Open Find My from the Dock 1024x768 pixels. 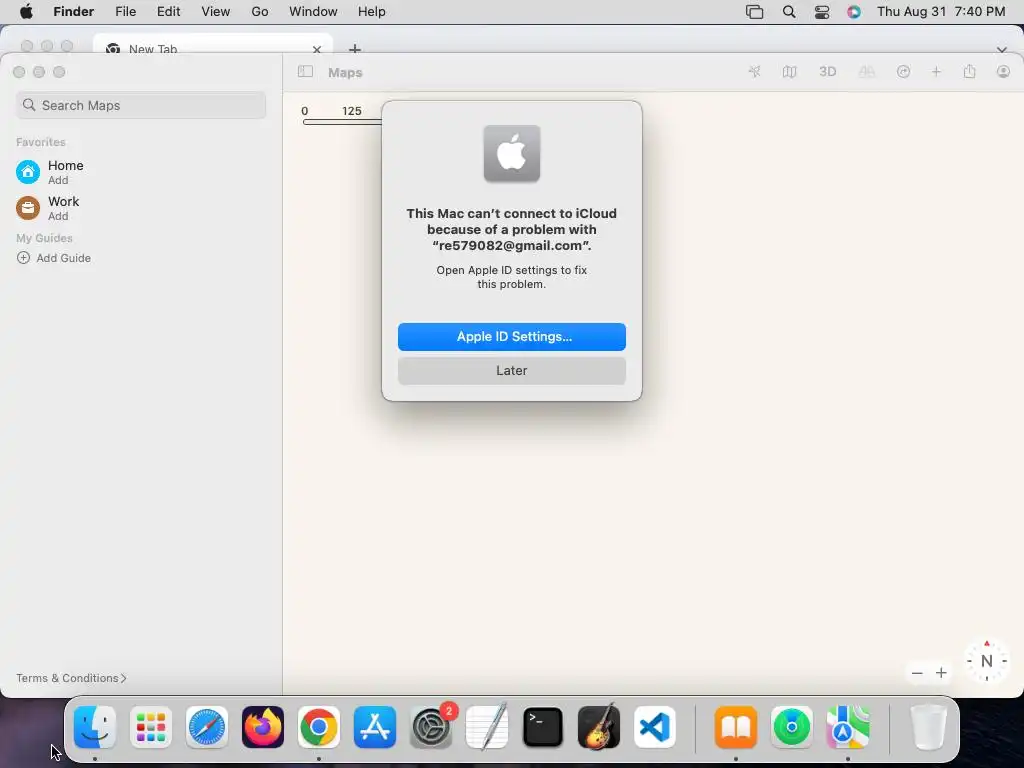(792, 727)
